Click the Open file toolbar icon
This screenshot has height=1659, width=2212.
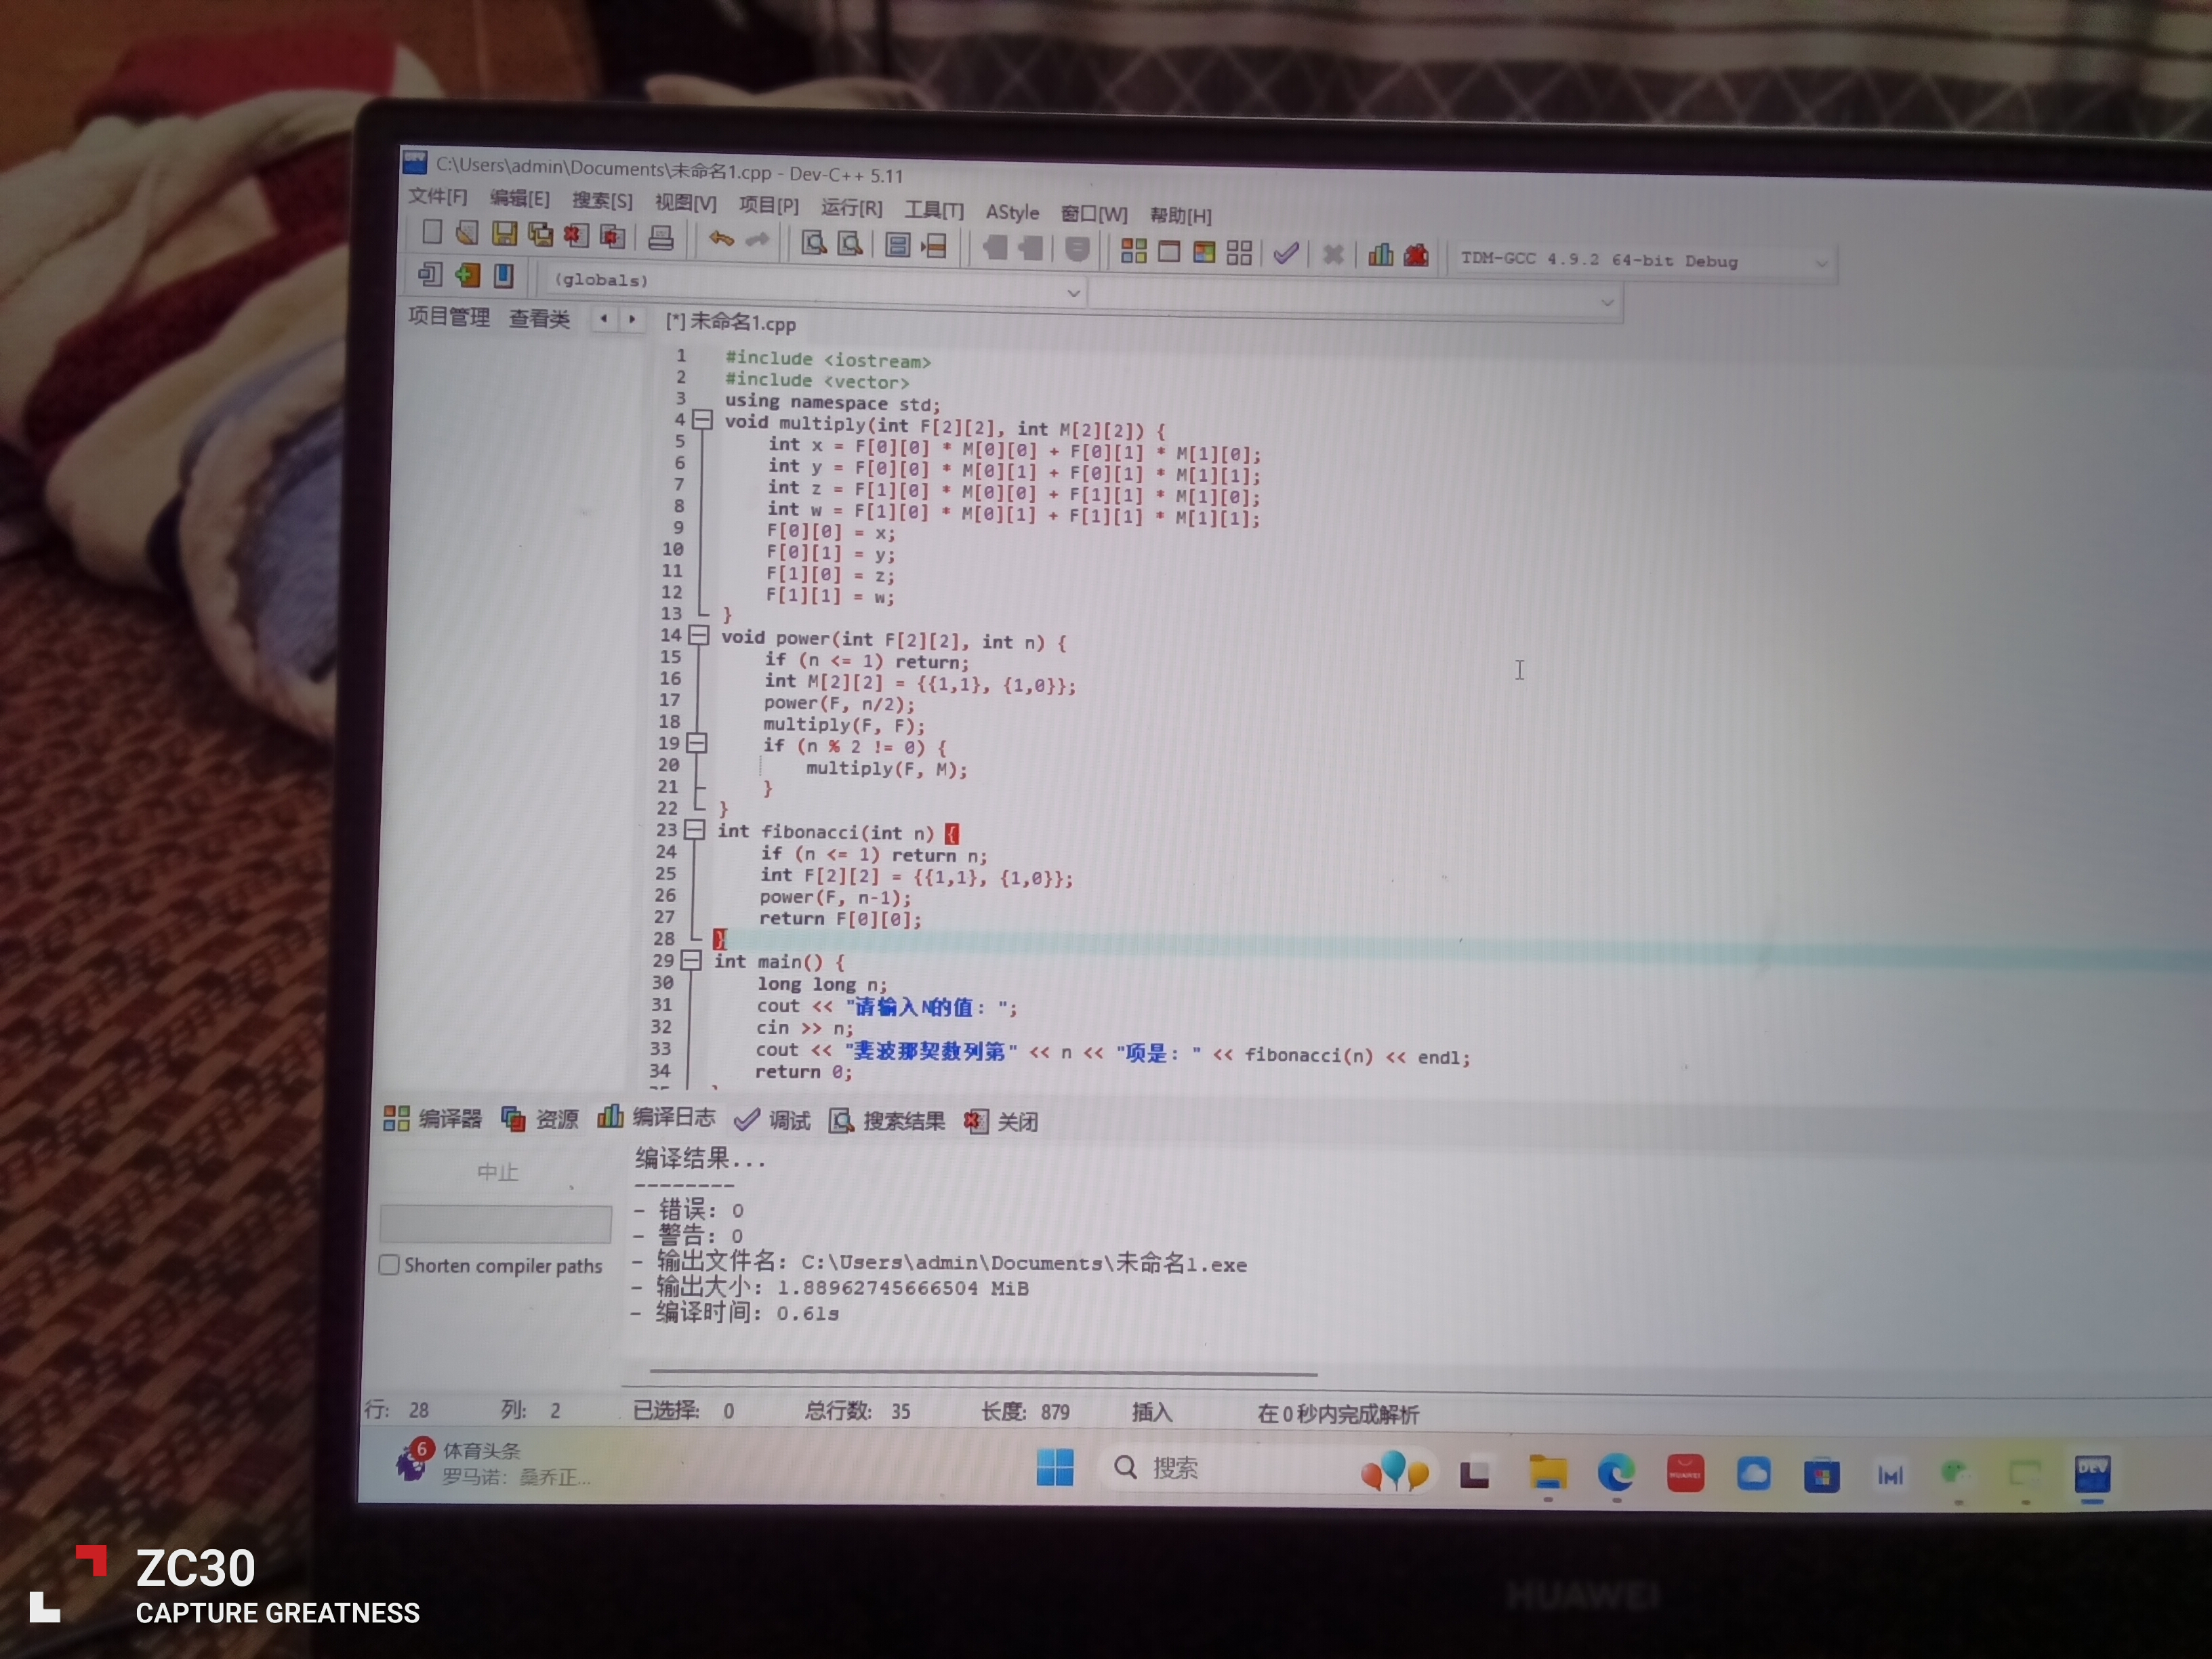467,234
